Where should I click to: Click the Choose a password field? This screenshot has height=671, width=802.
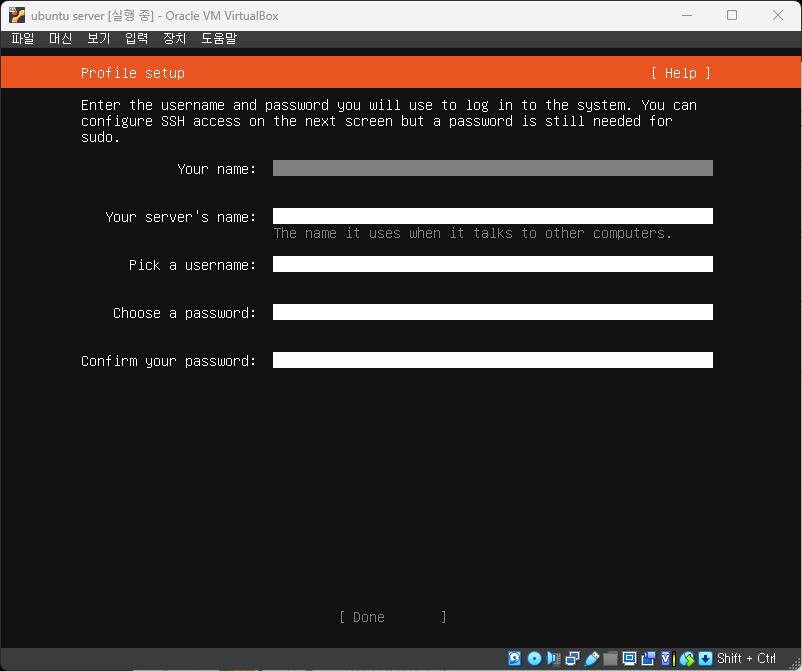(x=493, y=312)
